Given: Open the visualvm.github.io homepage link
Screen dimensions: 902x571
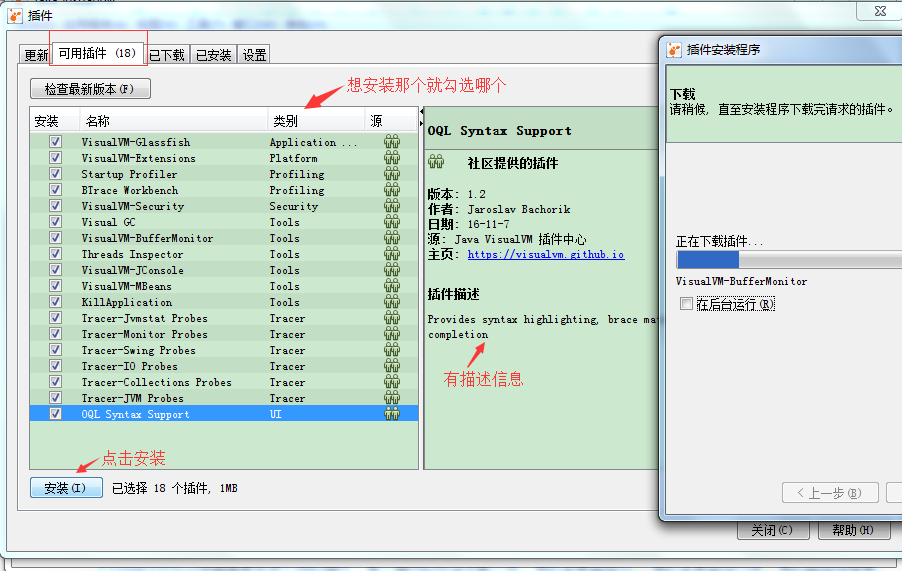Looking at the screenshot, I should [545, 254].
